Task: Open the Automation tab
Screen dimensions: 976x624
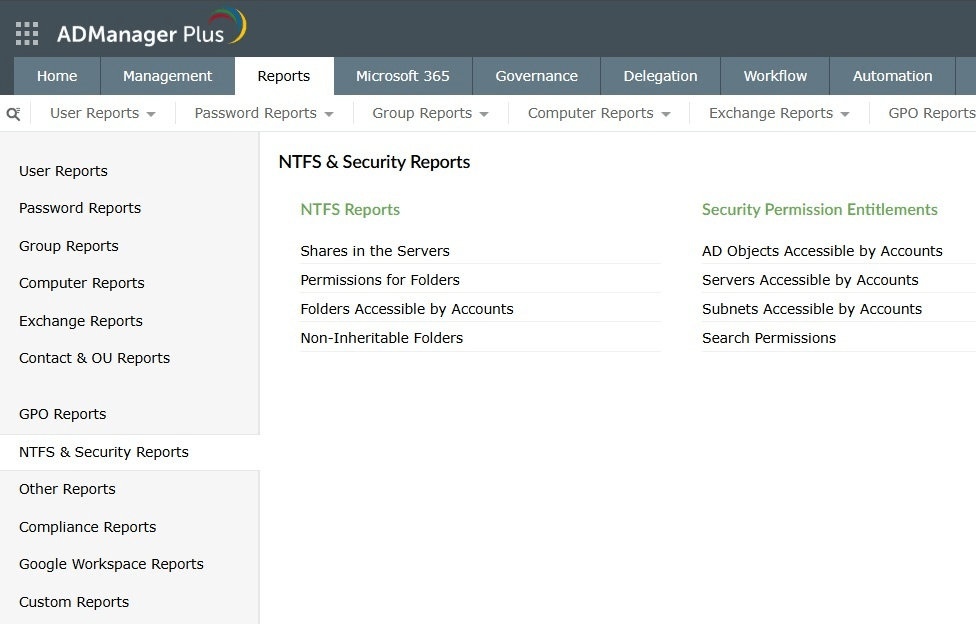Action: [x=892, y=75]
